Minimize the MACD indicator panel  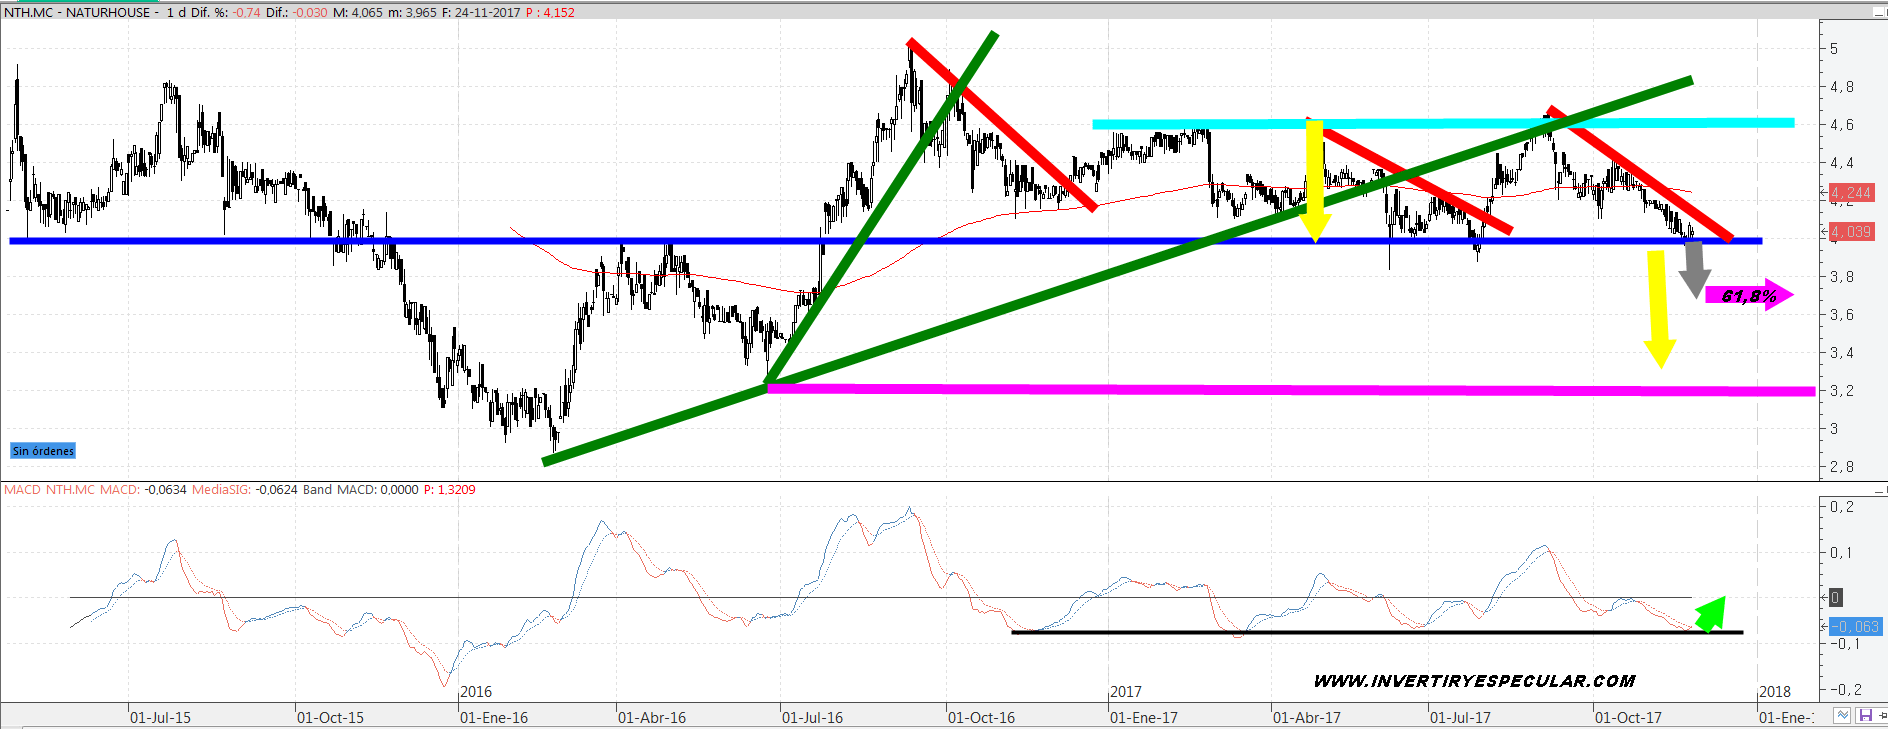[1879, 490]
